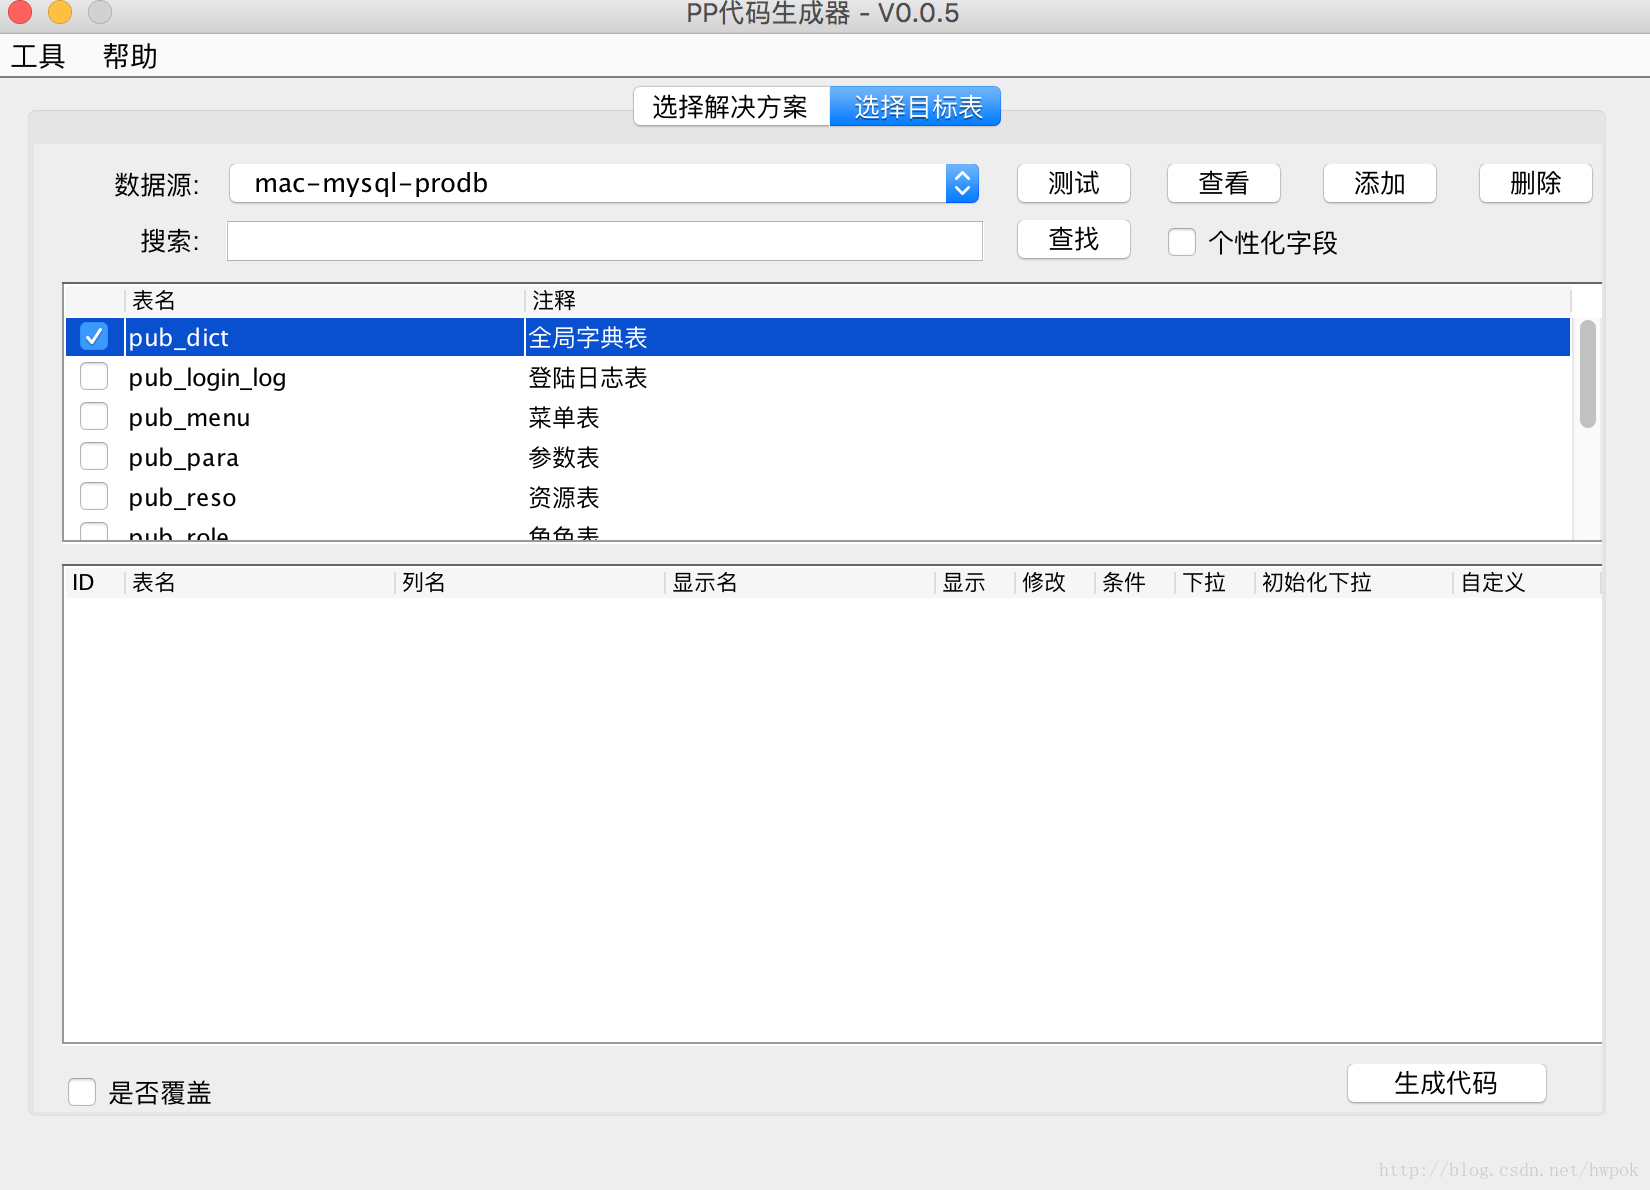The height and width of the screenshot is (1190, 1650).
Task: Switch to the 选择解决方案 tab
Action: click(x=731, y=107)
